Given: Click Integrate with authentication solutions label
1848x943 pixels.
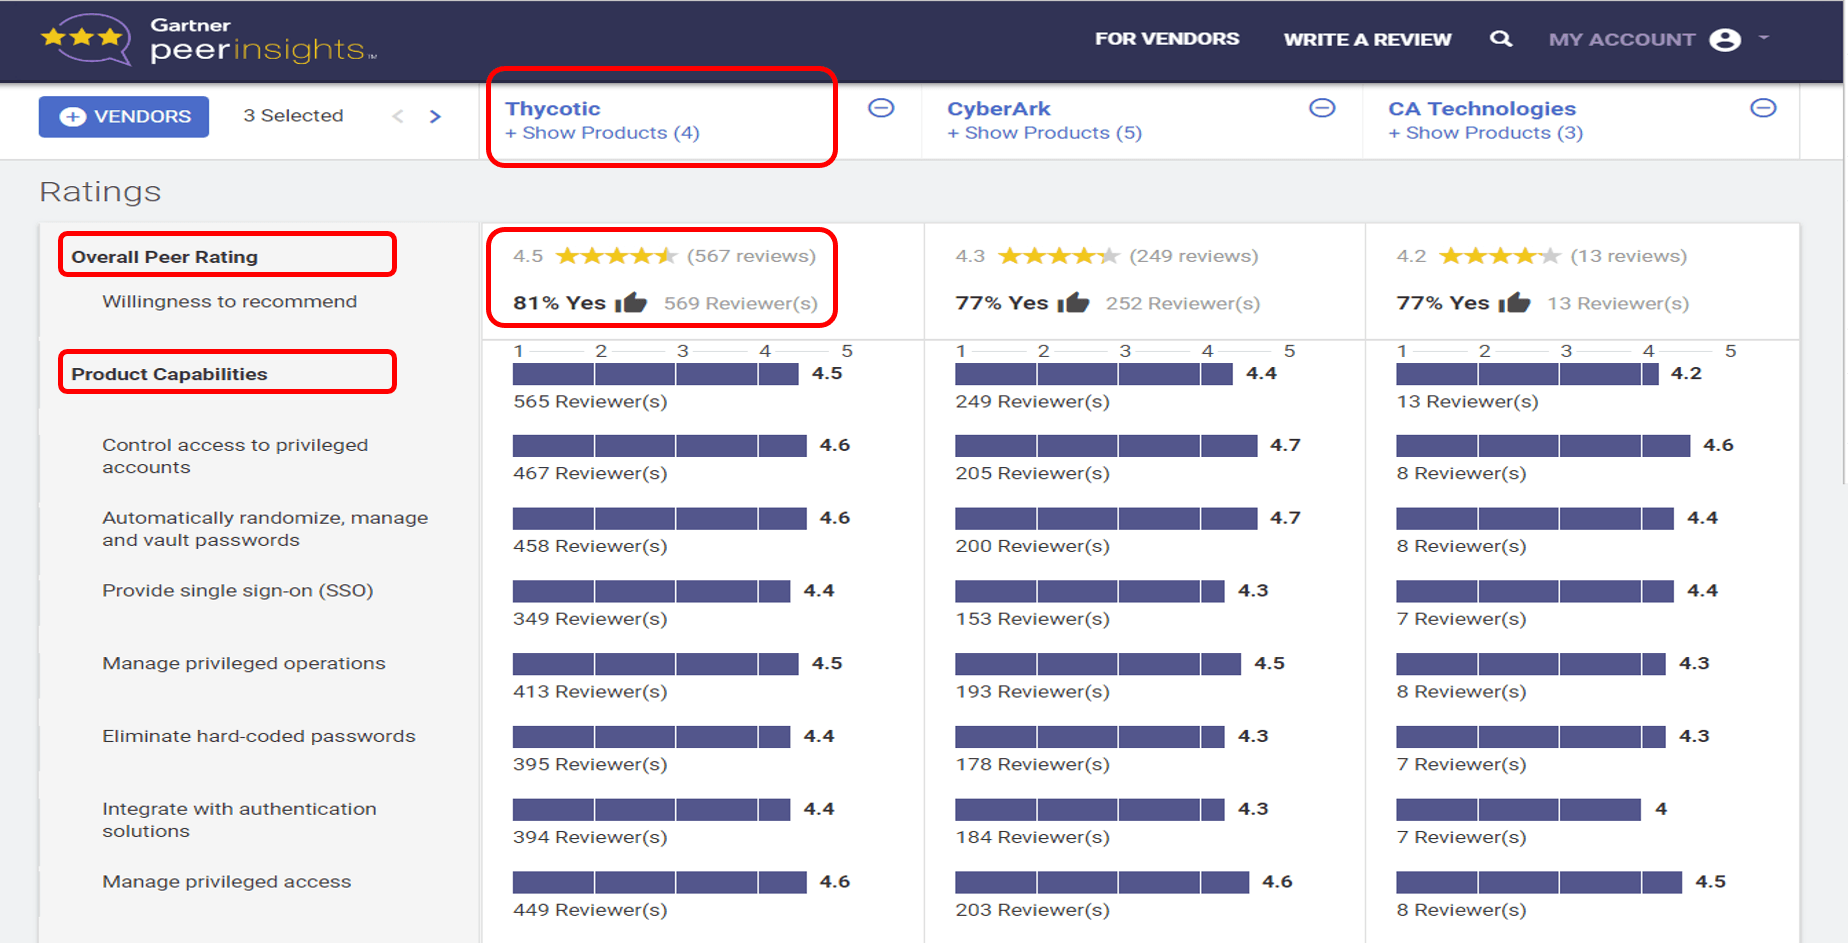Looking at the screenshot, I should [239, 820].
